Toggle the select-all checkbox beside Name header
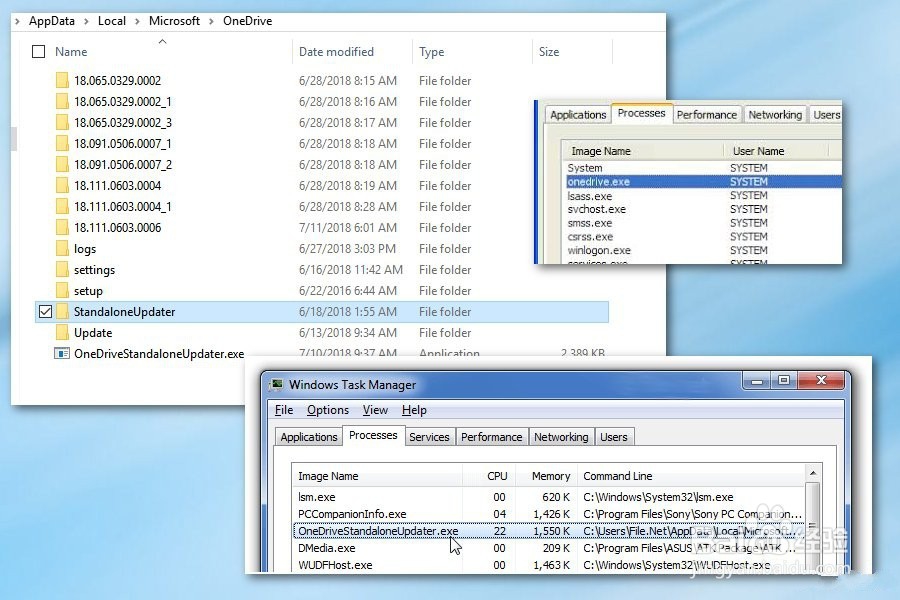 click(39, 51)
